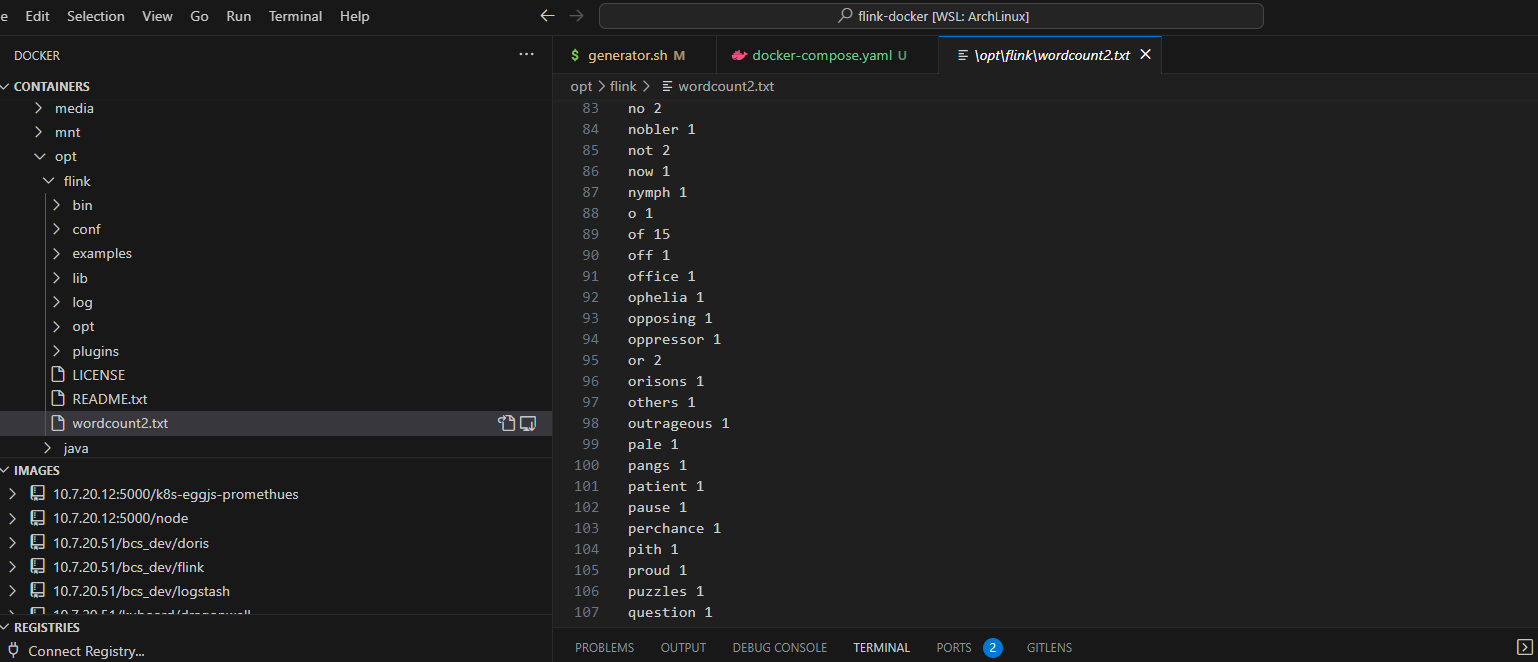This screenshot has height=662, width=1538.
Task: Click the shell icon on generator.sh tab
Action: click(574, 55)
